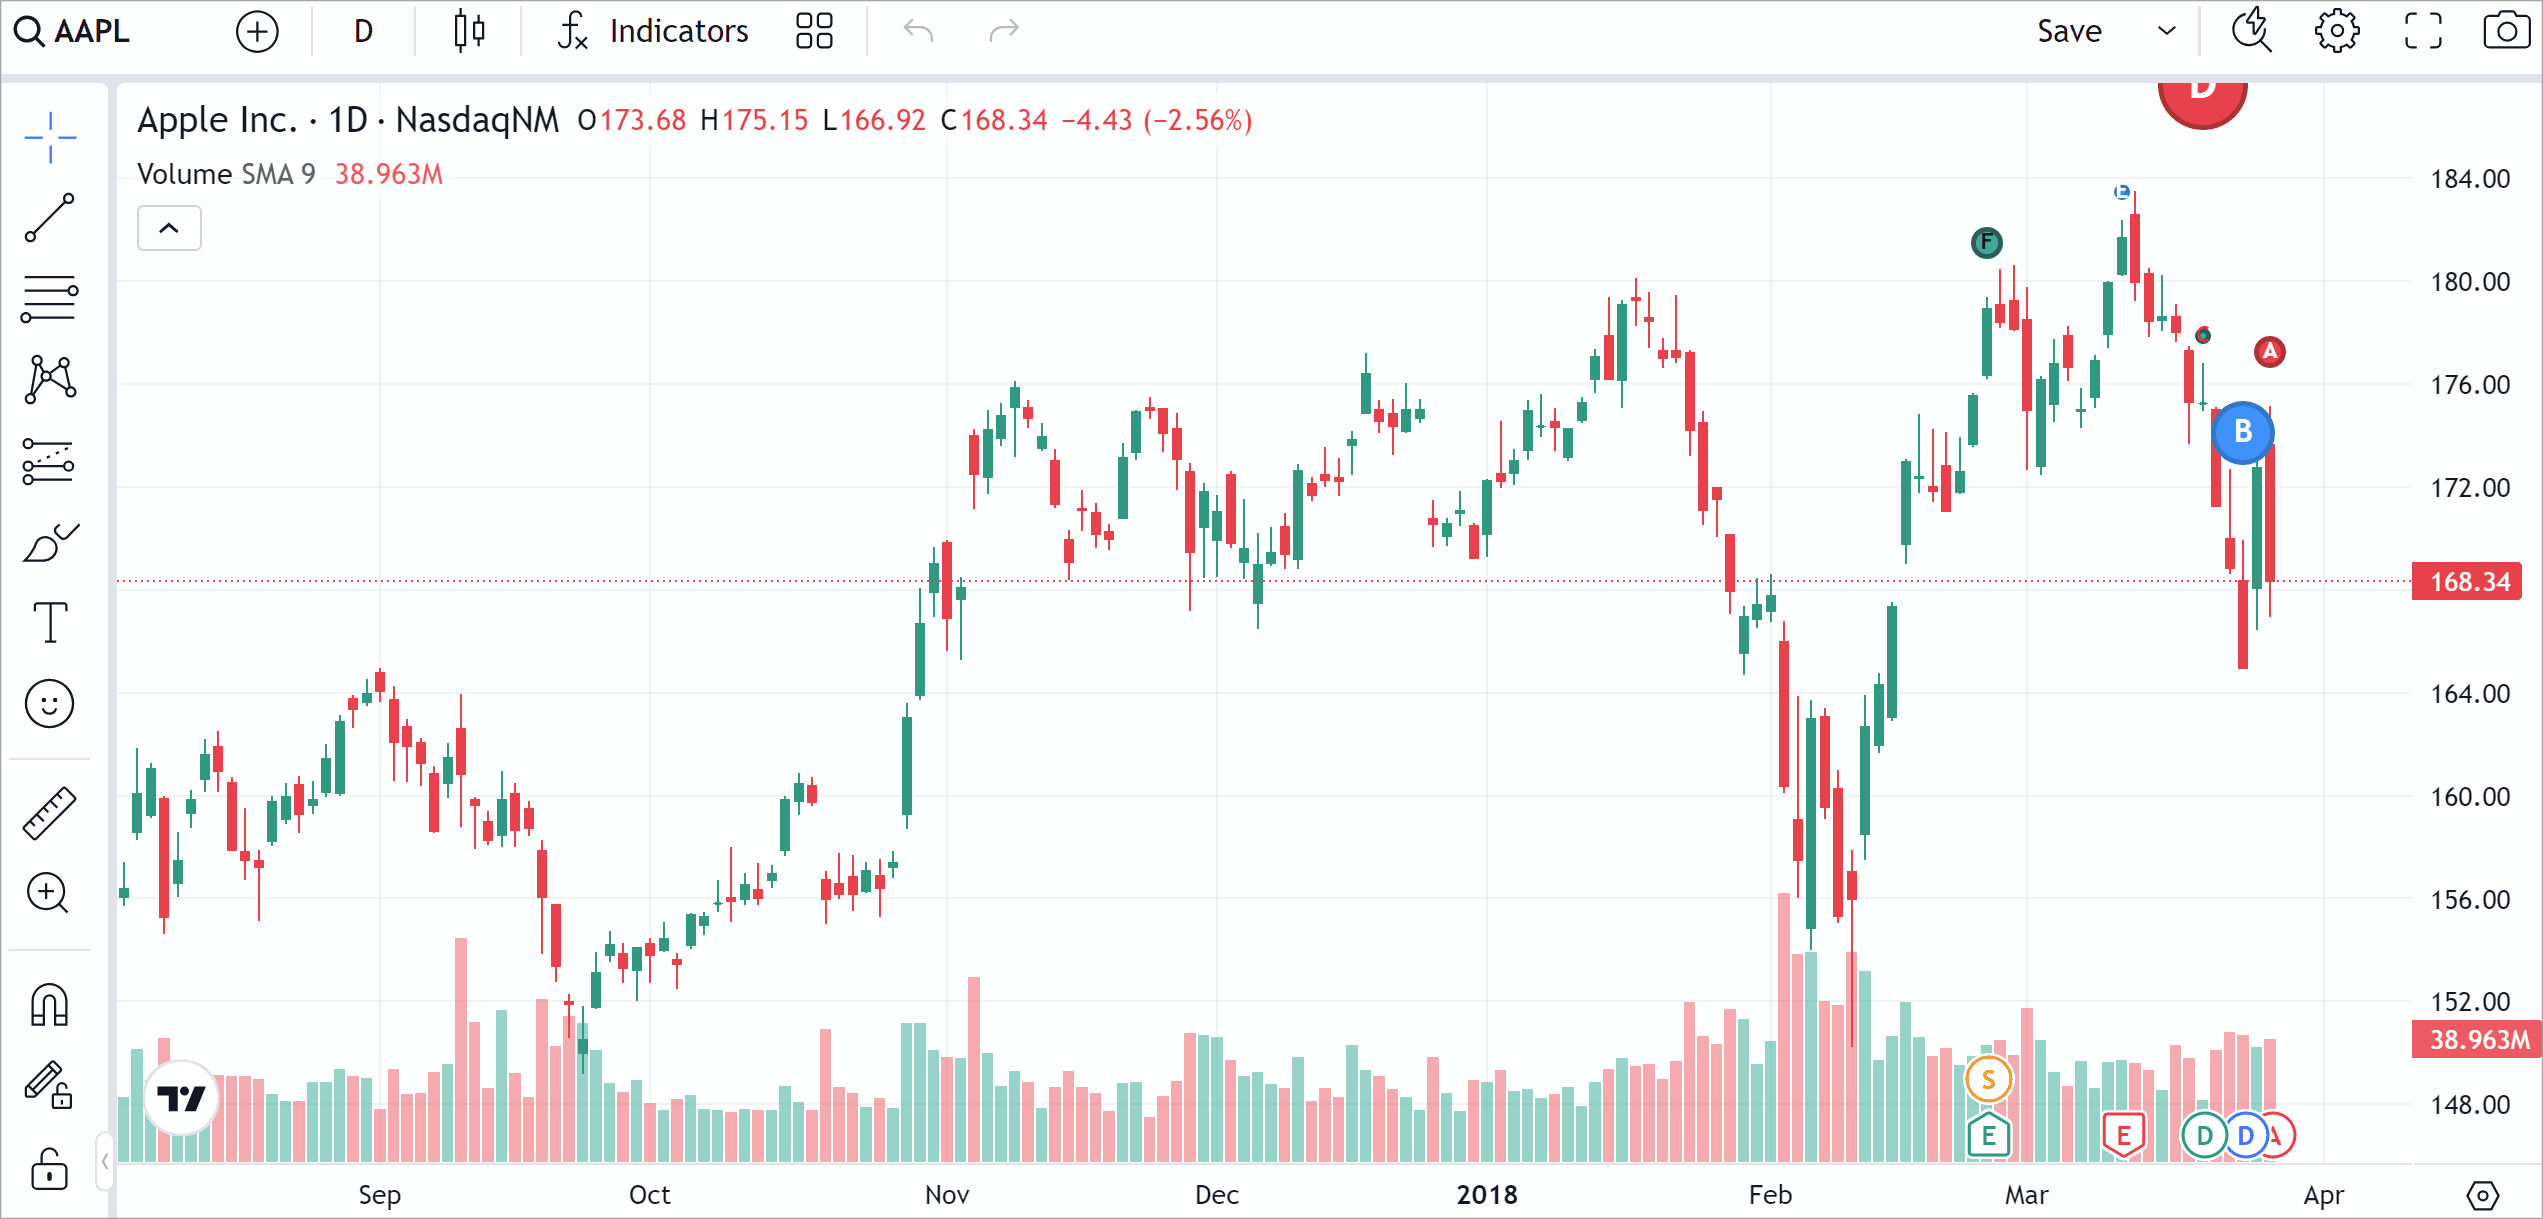Open the candlestick chart style selector
The image size is (2543, 1219).
click(469, 31)
